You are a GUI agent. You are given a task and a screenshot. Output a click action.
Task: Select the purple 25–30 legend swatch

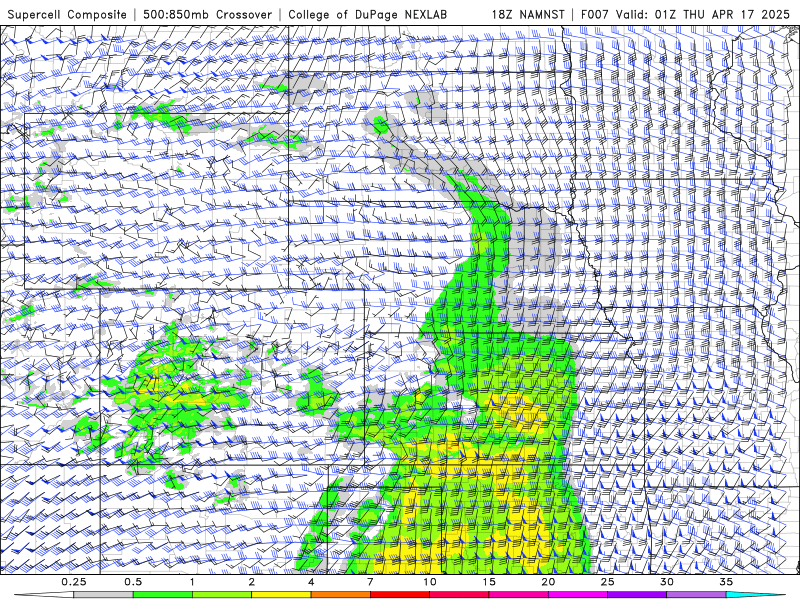pos(637,595)
